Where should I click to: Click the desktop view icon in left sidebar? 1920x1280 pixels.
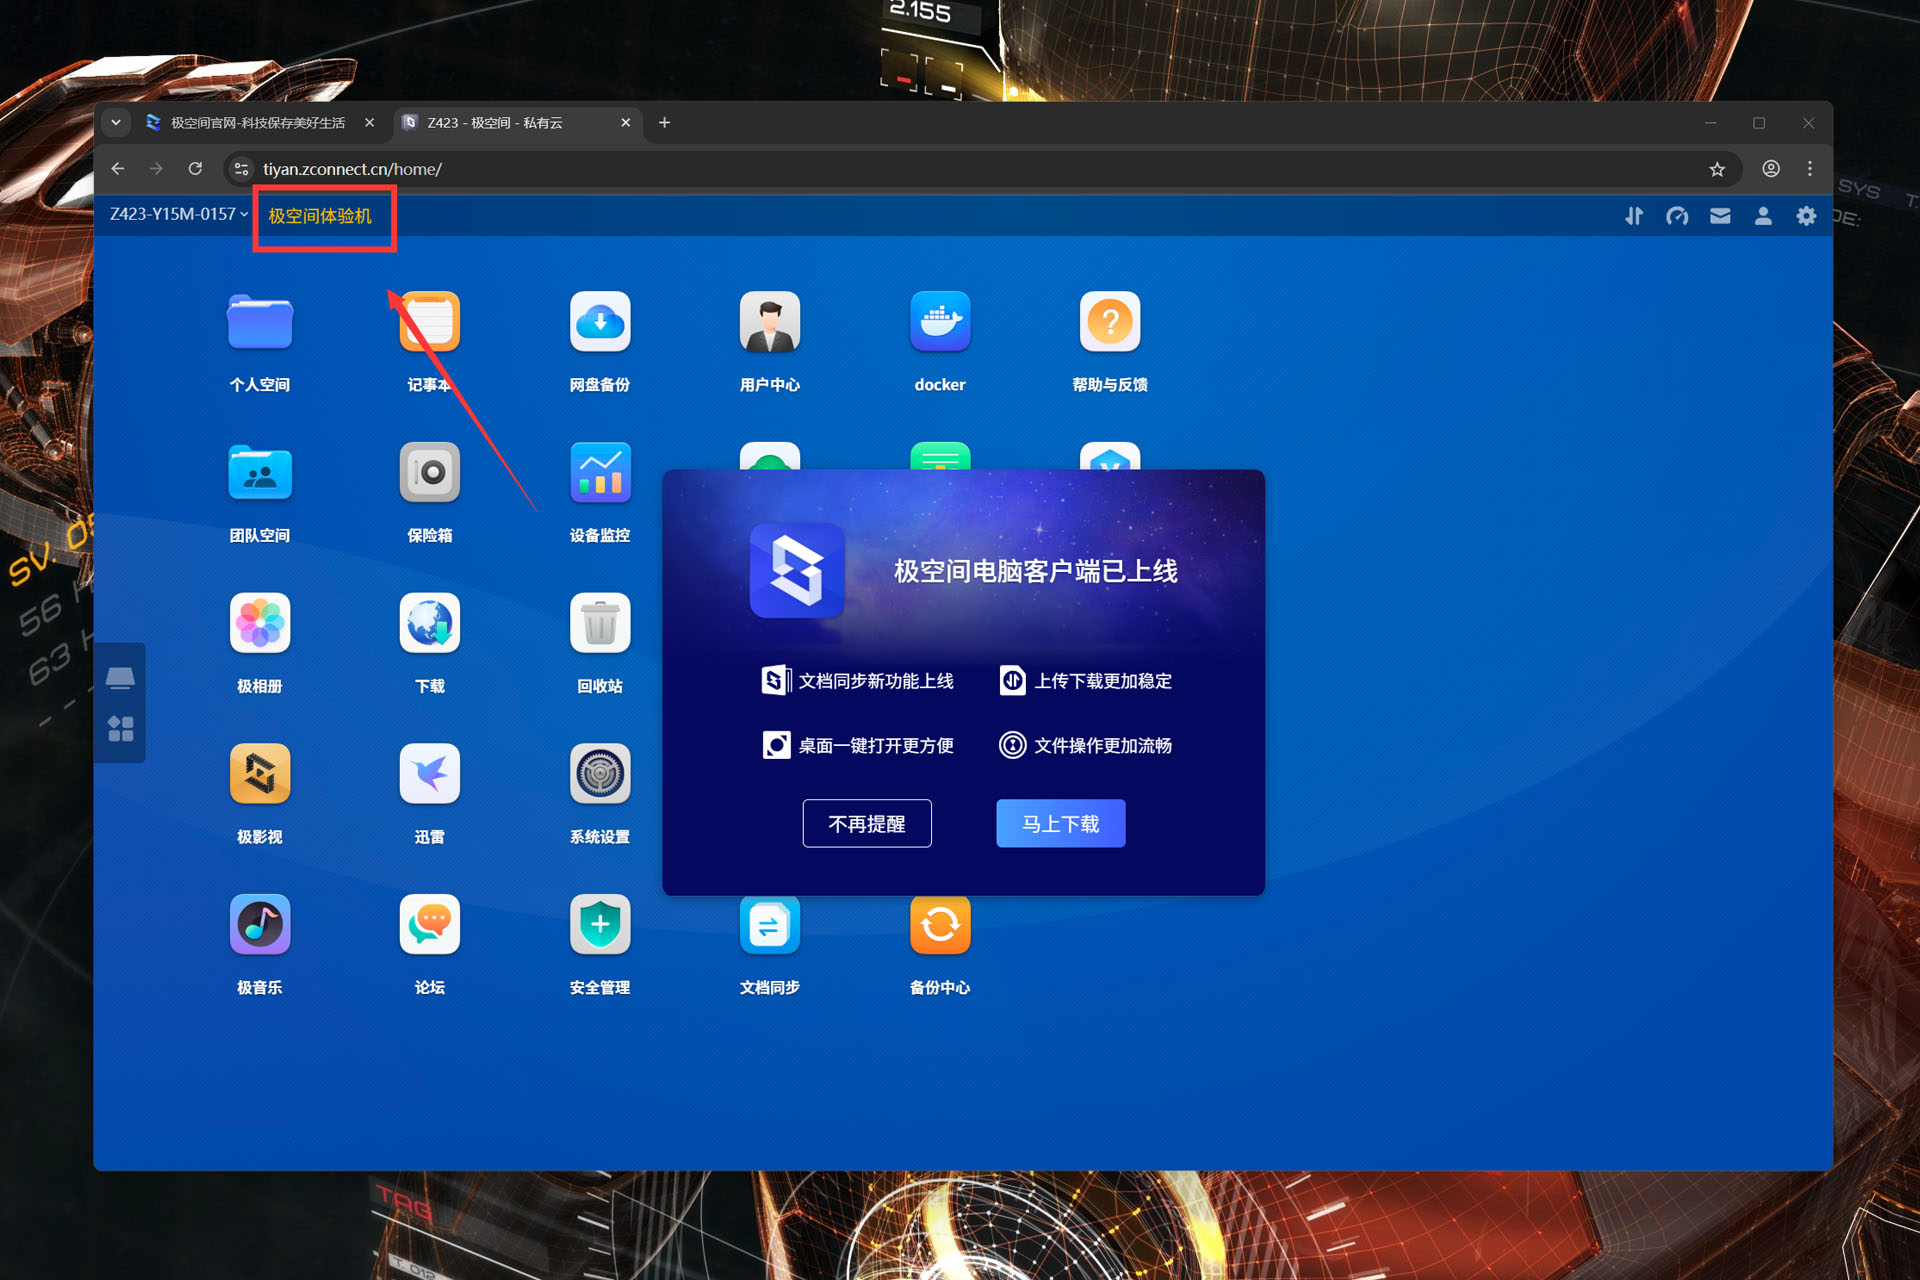pyautogui.click(x=120, y=678)
